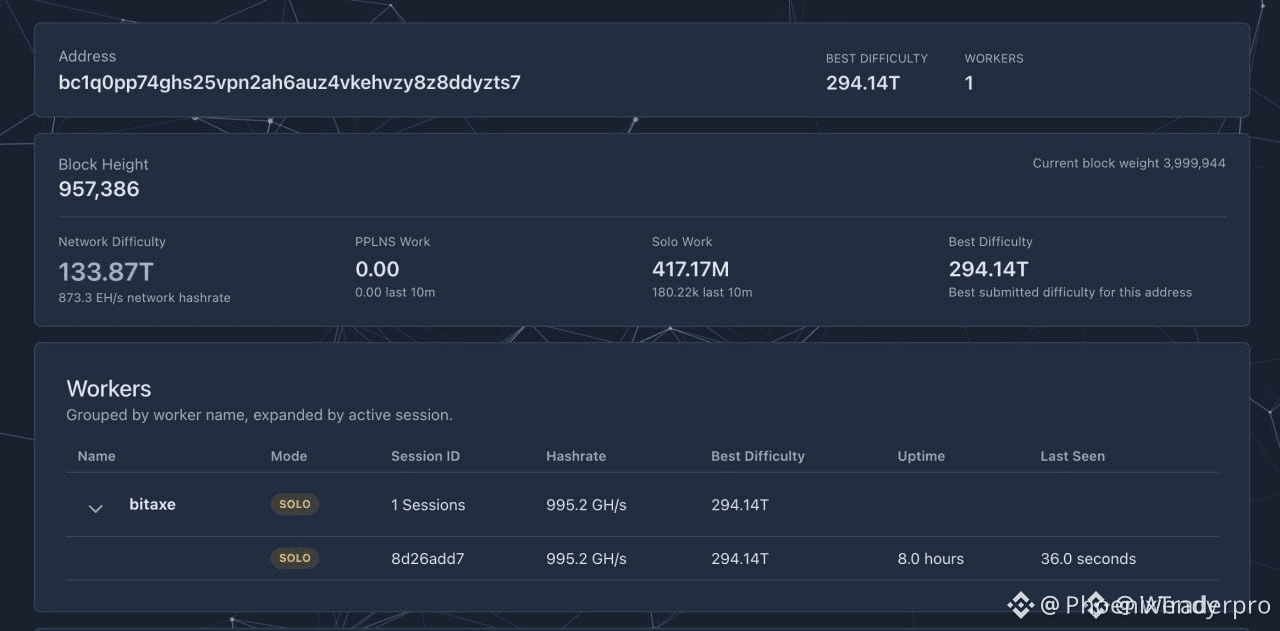Click Best Difficulty label in stats row
Image resolution: width=1280 pixels, height=631 pixels.
point(991,242)
